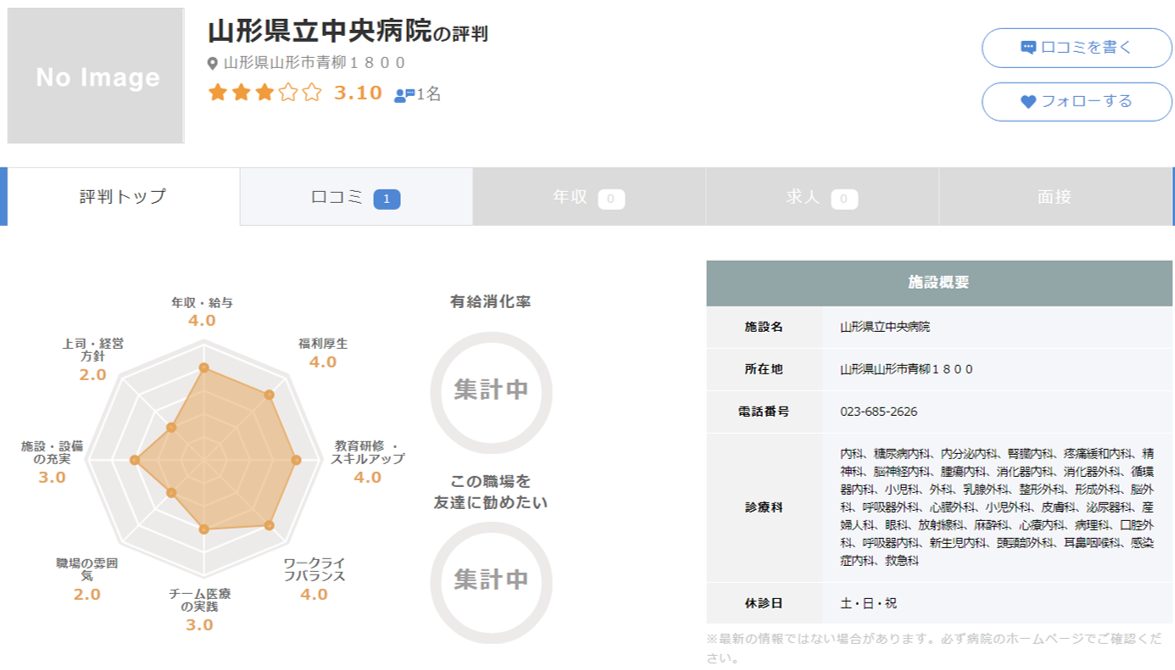
Task: Click the 口コミ count badge
Action: pyautogui.click(x=387, y=199)
